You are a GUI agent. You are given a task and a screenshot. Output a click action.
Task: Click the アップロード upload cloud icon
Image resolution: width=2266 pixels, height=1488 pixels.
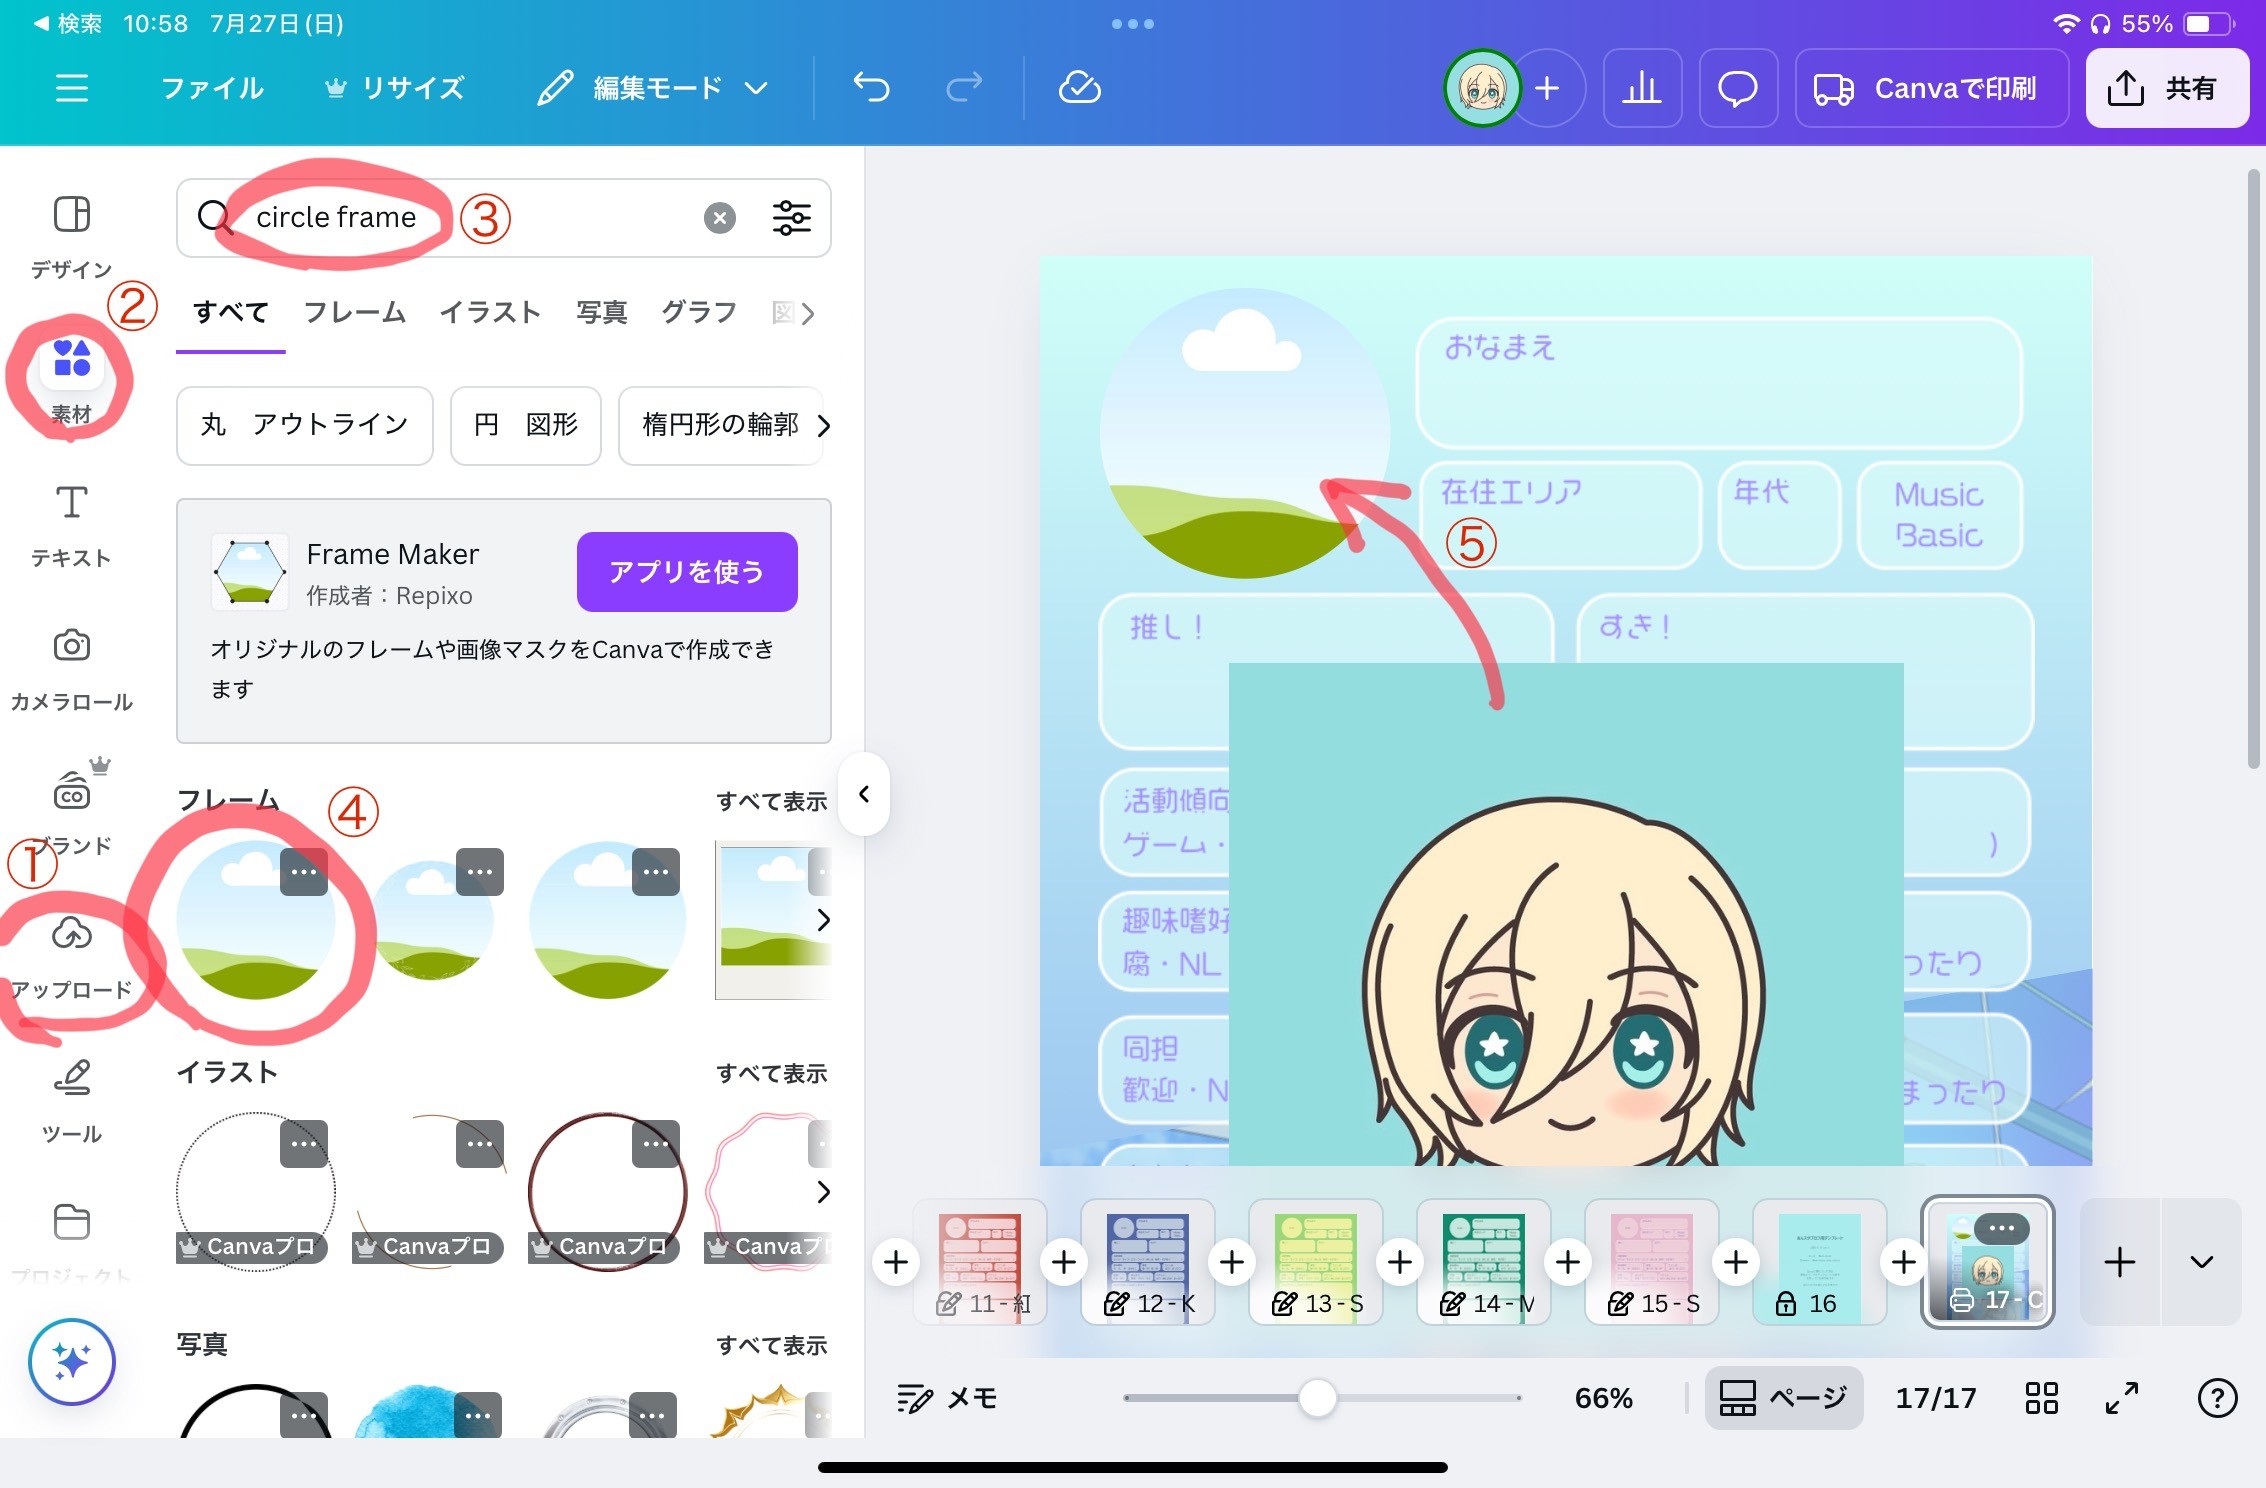tap(72, 935)
